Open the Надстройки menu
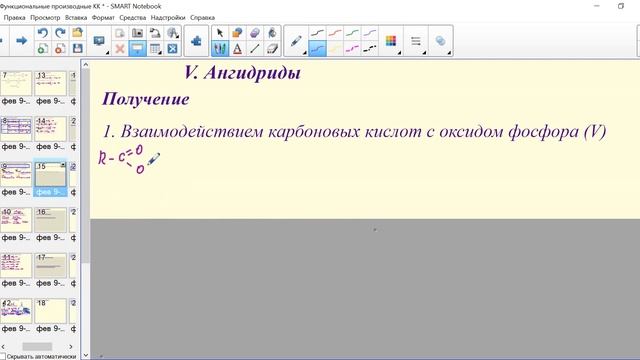640x360 pixels. (x=168, y=18)
